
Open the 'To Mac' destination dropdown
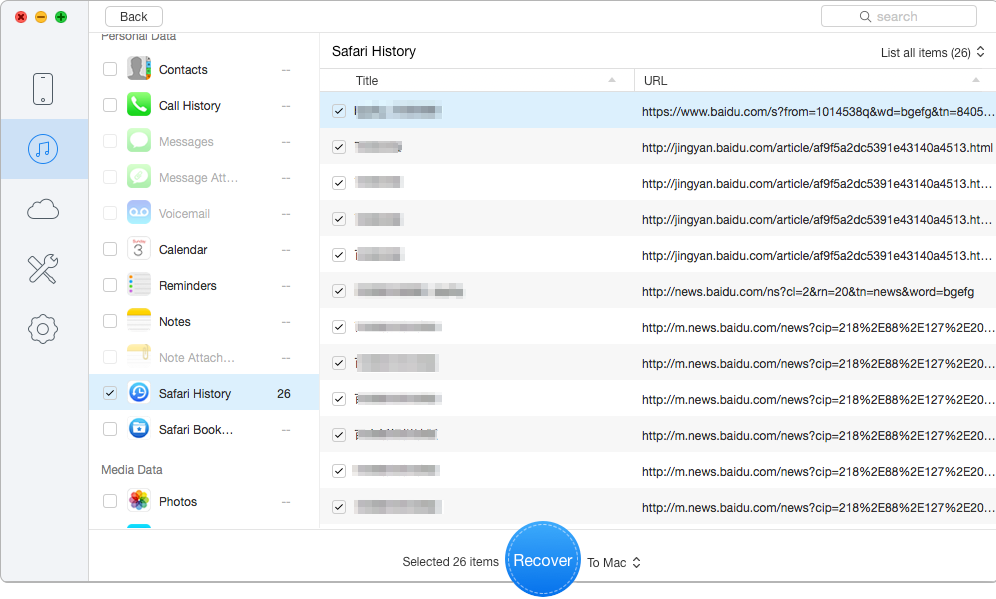coord(614,563)
